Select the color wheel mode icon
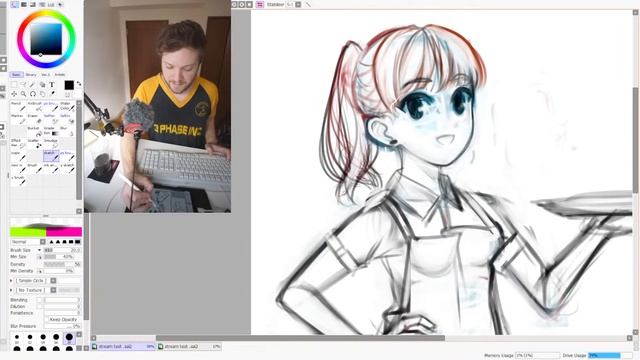 pos(14,4)
